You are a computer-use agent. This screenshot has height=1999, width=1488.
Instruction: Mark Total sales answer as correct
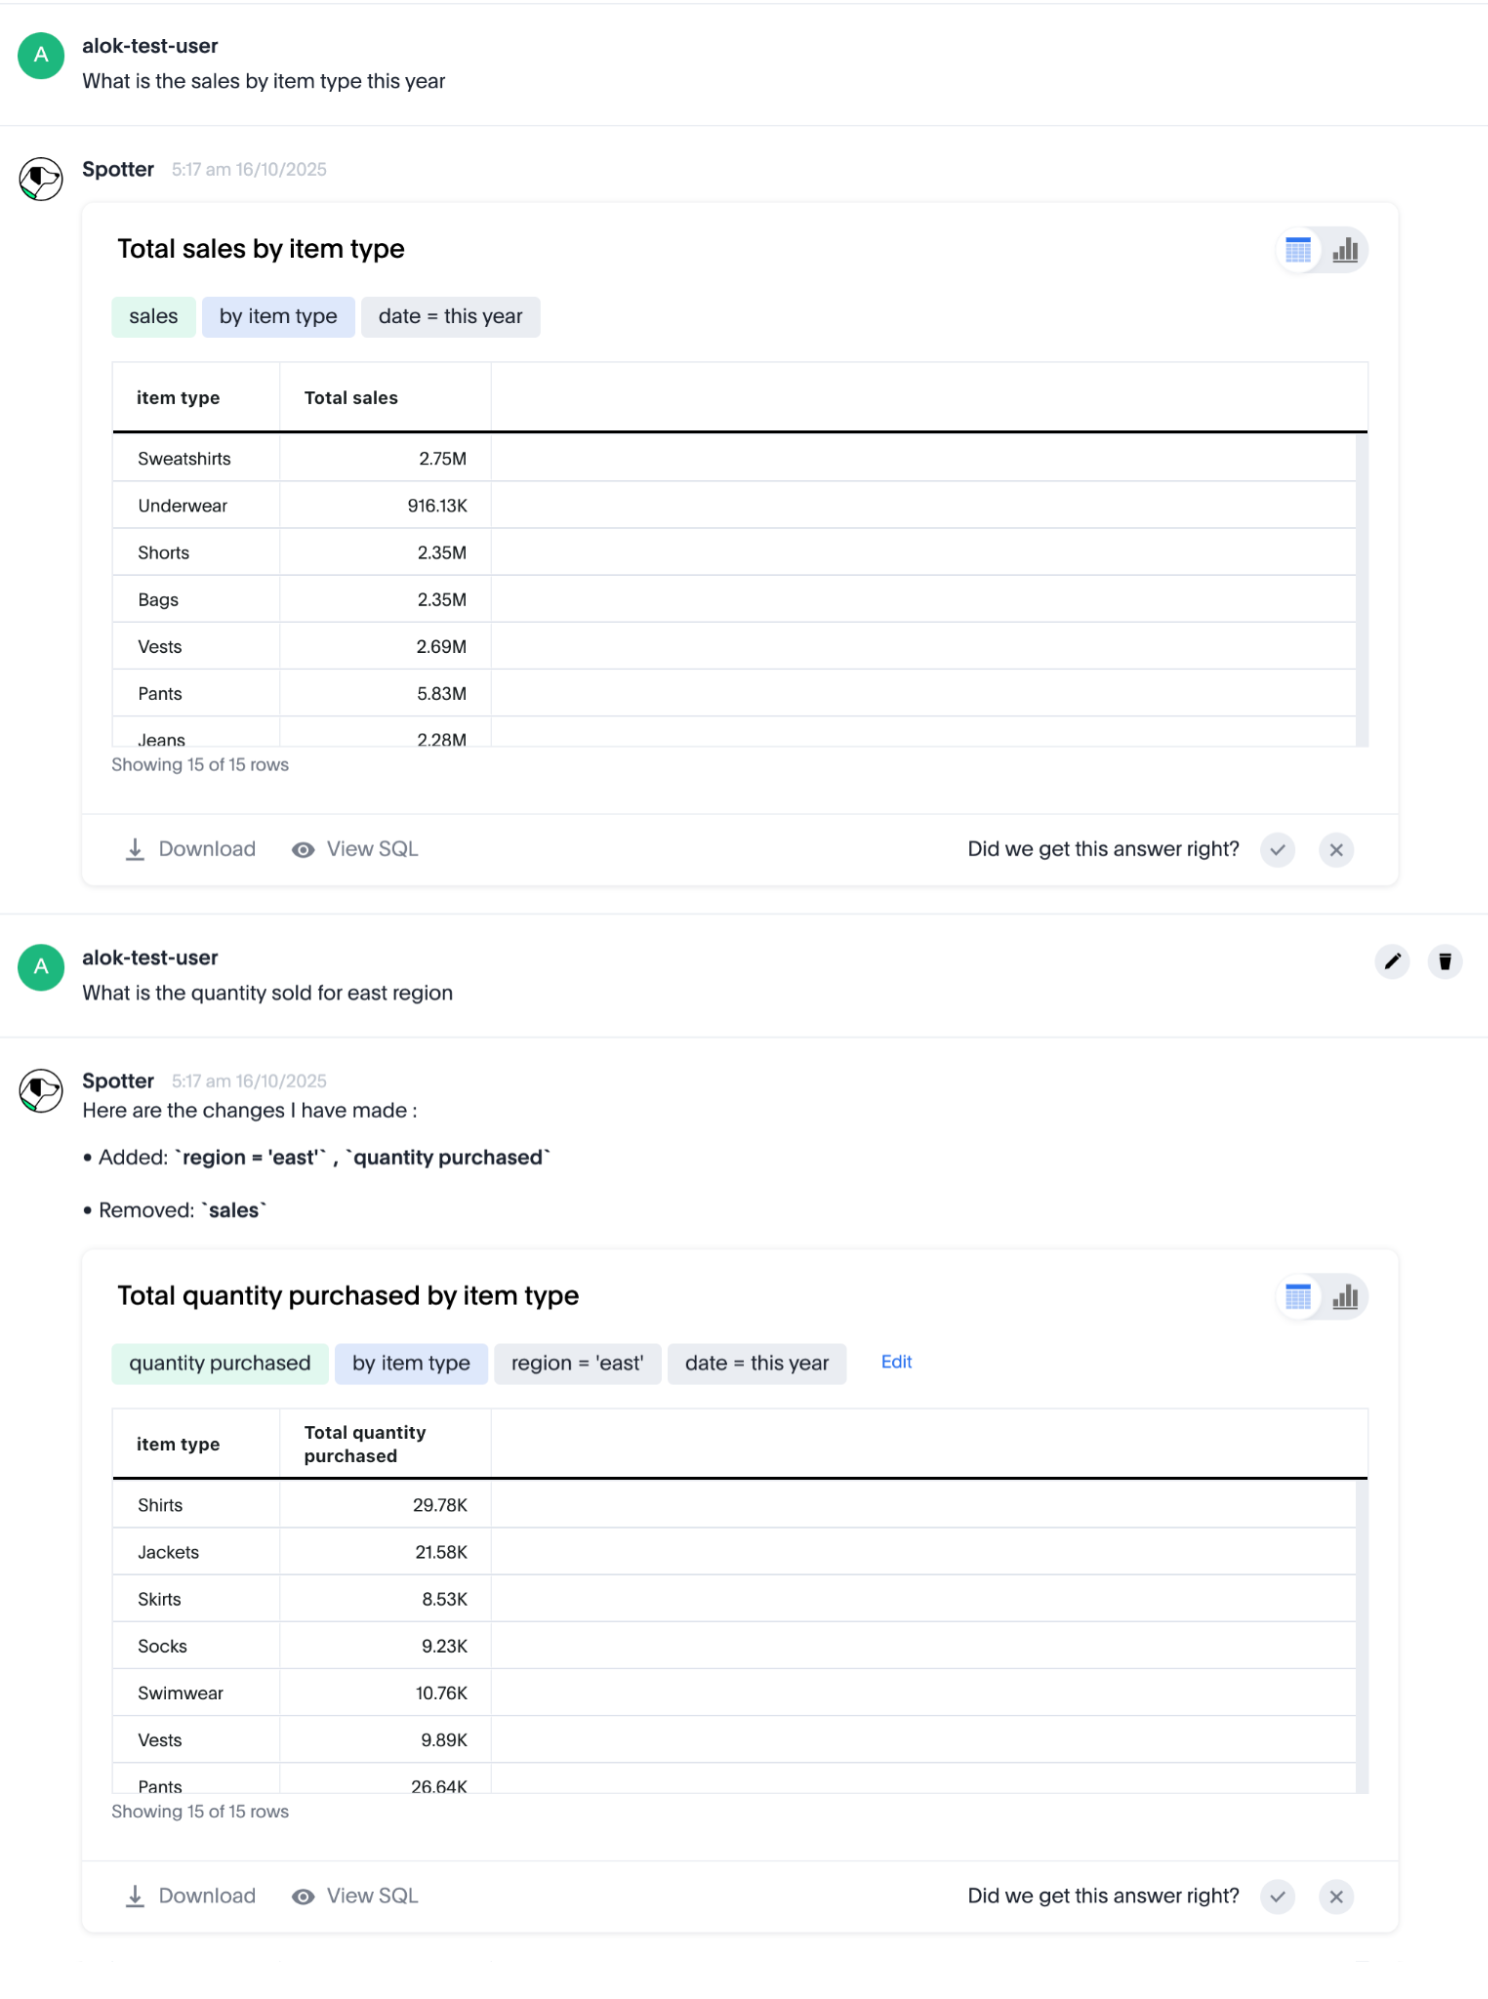coord(1277,850)
